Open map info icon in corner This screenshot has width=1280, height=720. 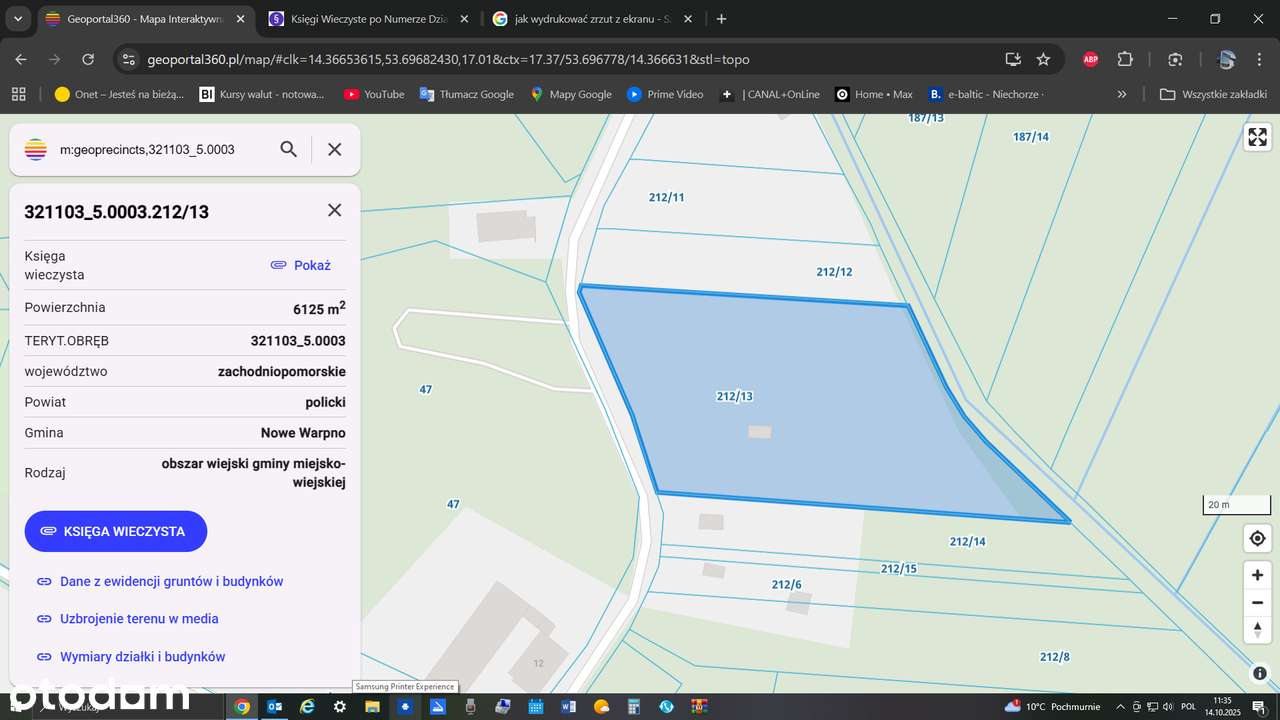click(x=1258, y=673)
